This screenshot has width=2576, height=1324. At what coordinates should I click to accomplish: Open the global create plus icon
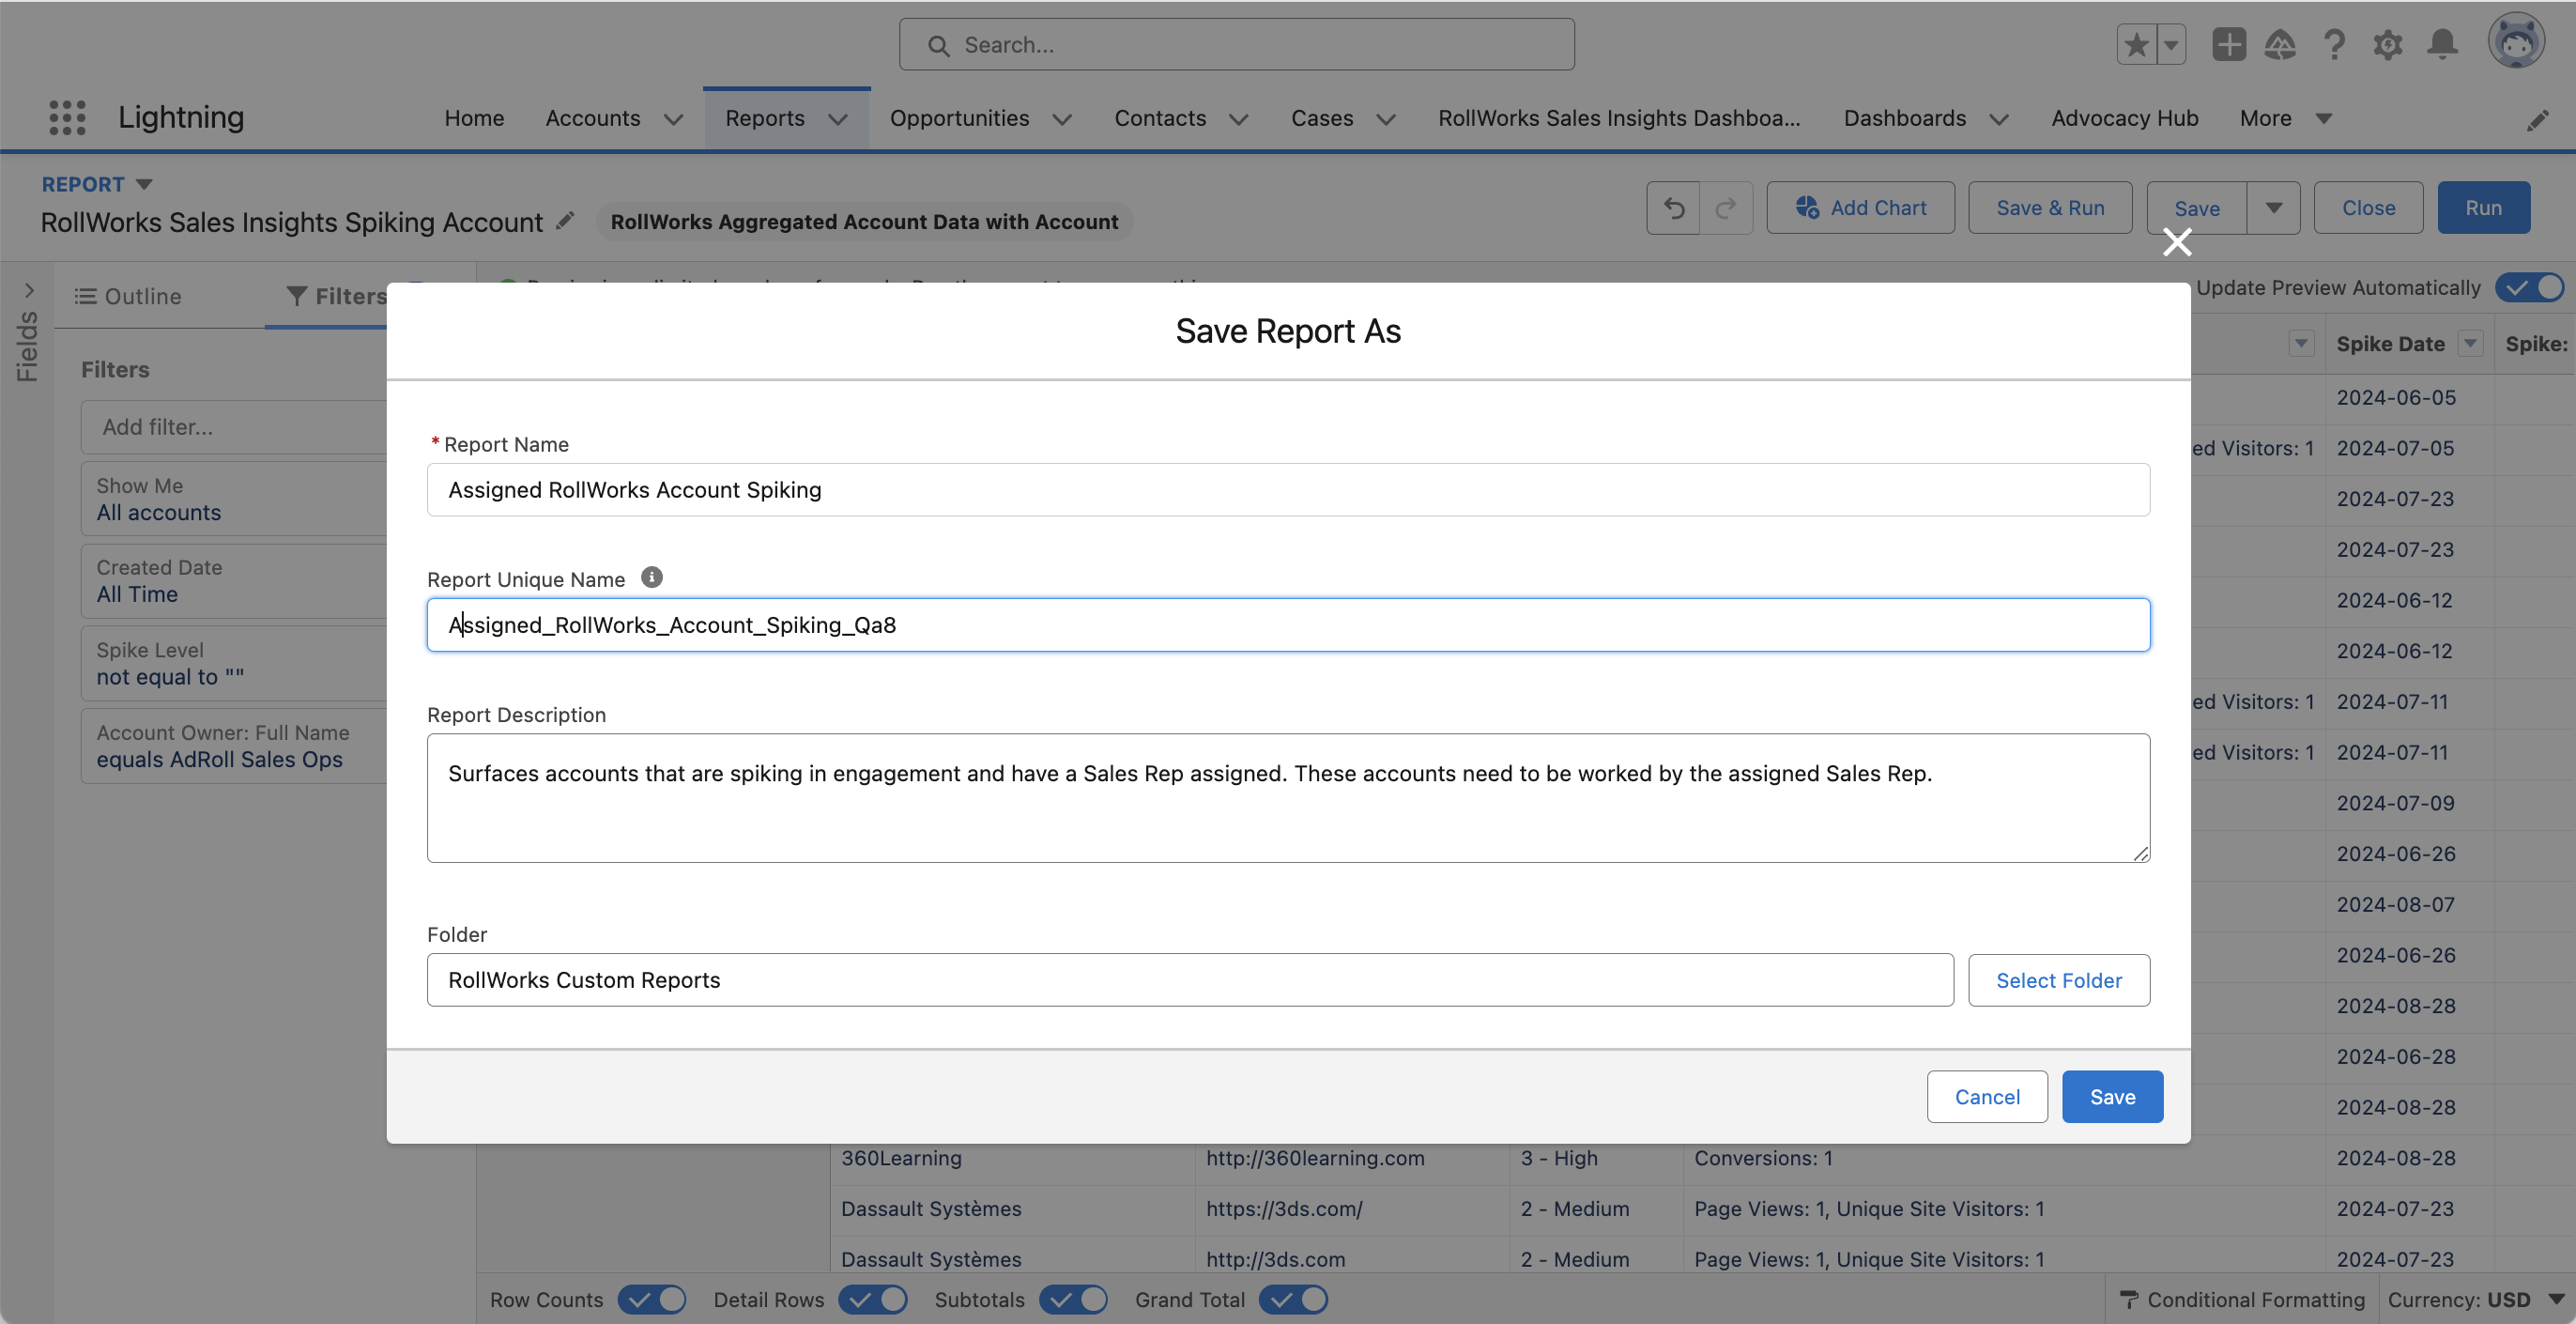[2228, 45]
